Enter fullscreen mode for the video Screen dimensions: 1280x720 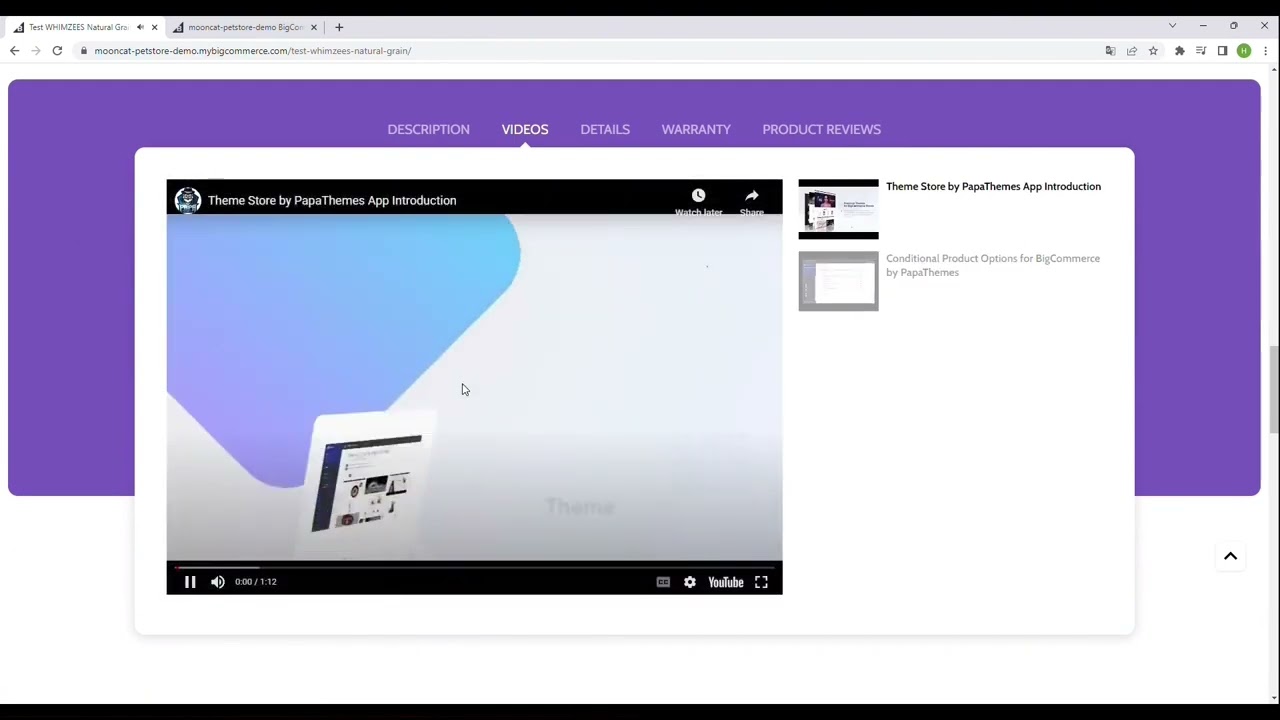(x=761, y=582)
